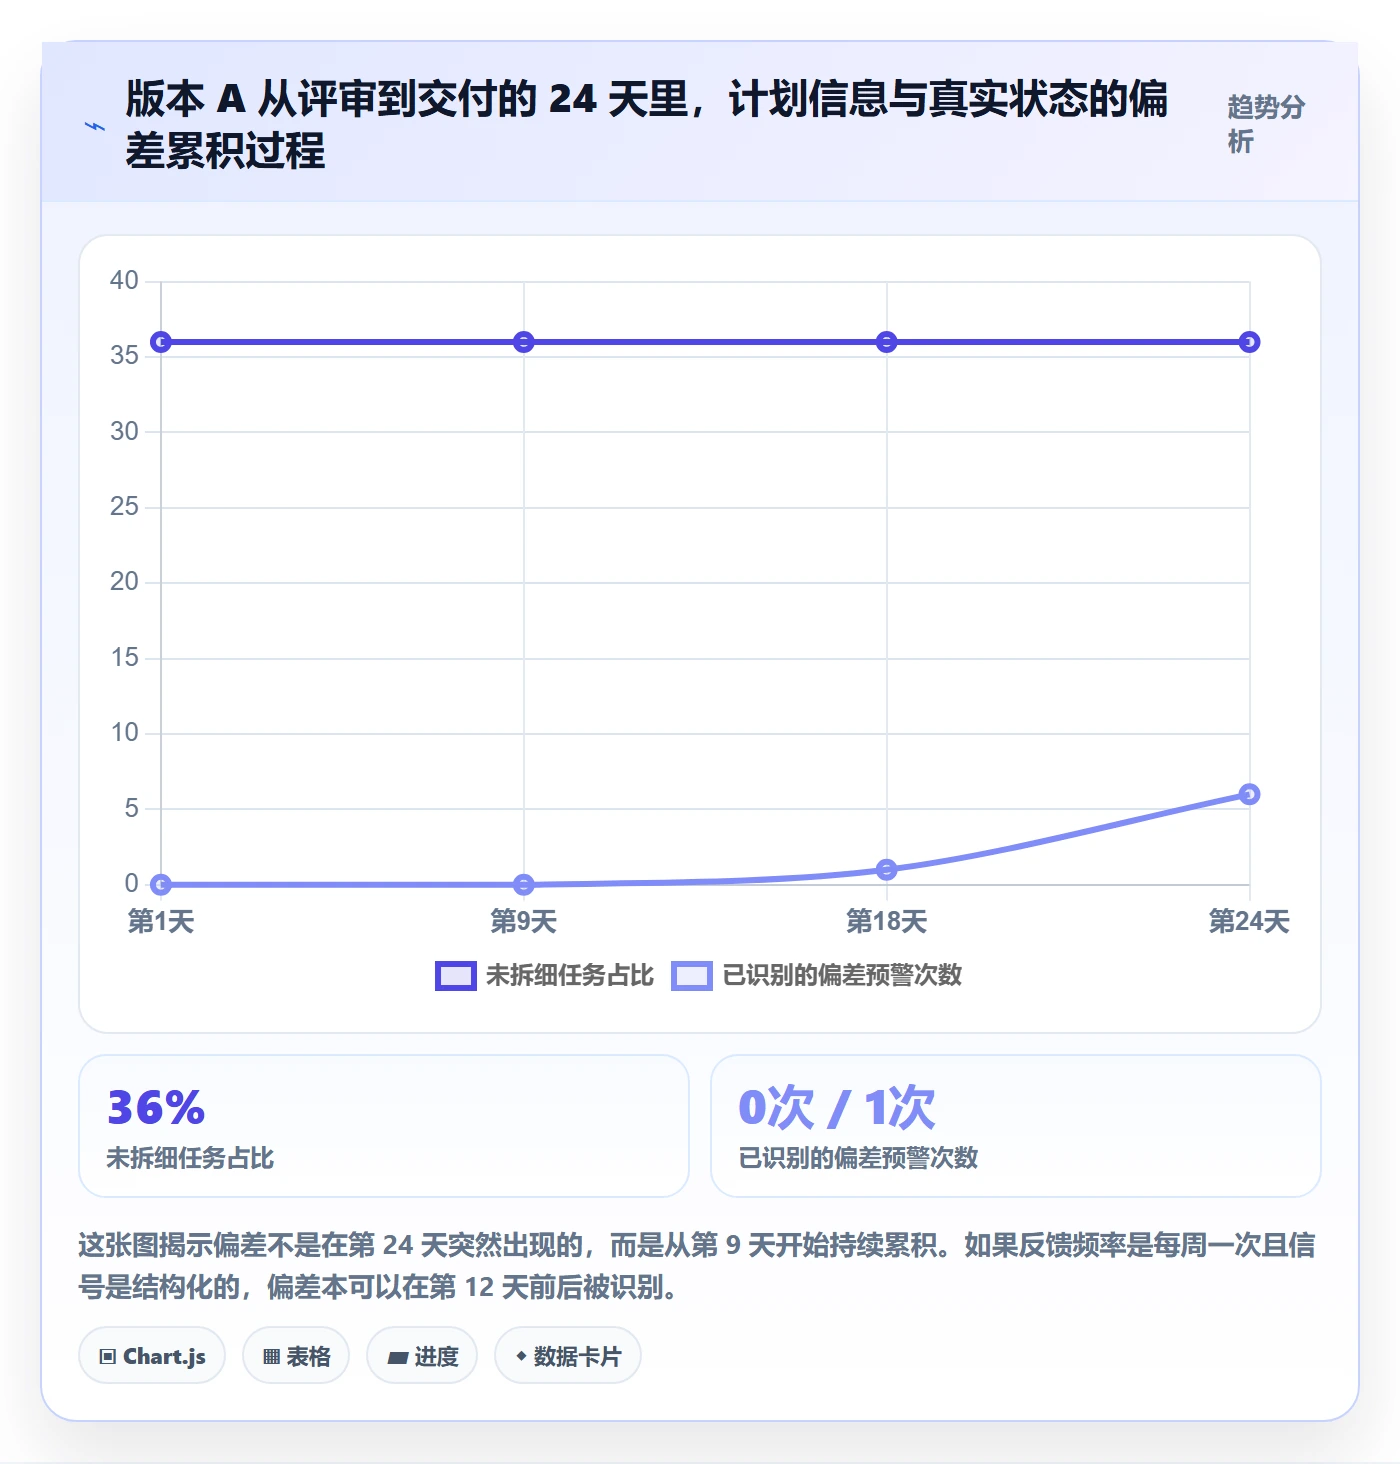Toggle the 已识别的偏差预警次数 legend swatch

pyautogui.click(x=692, y=975)
